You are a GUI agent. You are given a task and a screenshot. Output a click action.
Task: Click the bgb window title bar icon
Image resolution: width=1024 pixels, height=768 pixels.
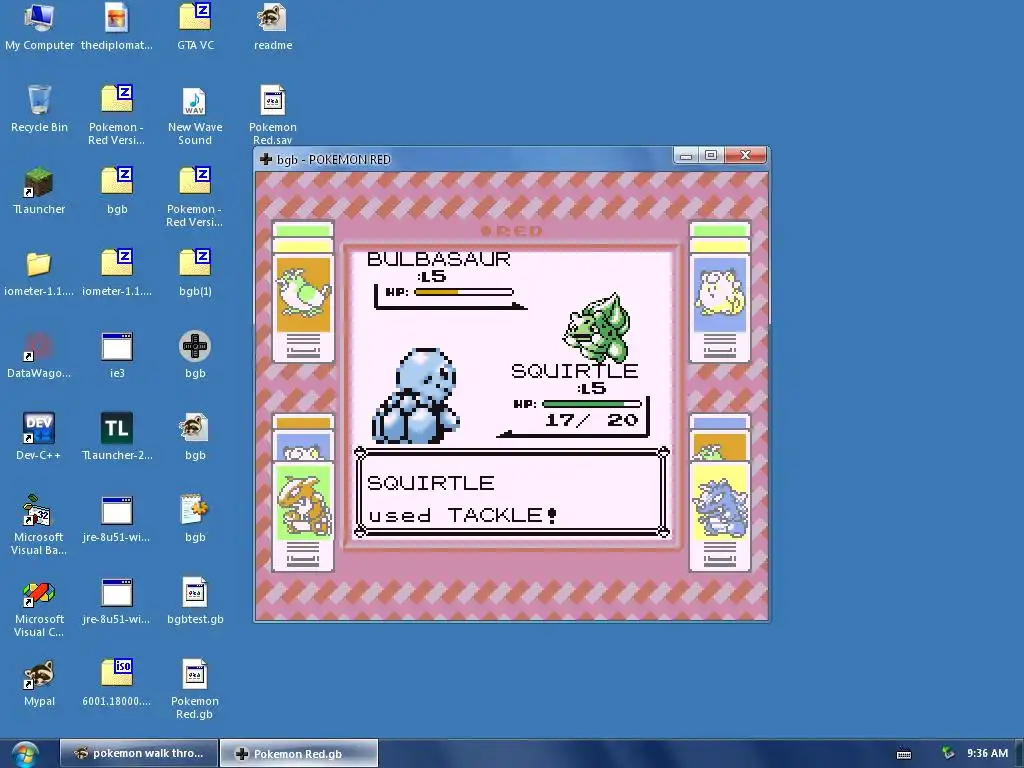pyautogui.click(x=266, y=159)
